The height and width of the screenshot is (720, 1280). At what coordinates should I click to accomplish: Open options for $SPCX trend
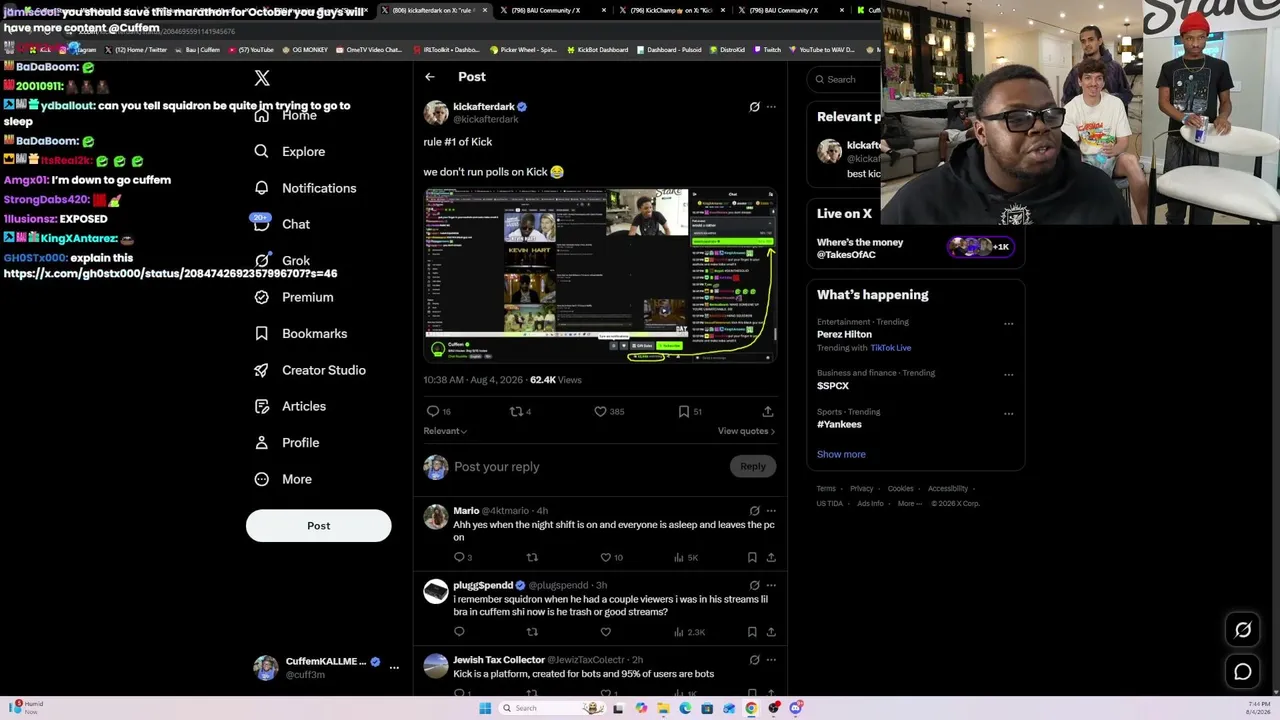click(x=1008, y=375)
